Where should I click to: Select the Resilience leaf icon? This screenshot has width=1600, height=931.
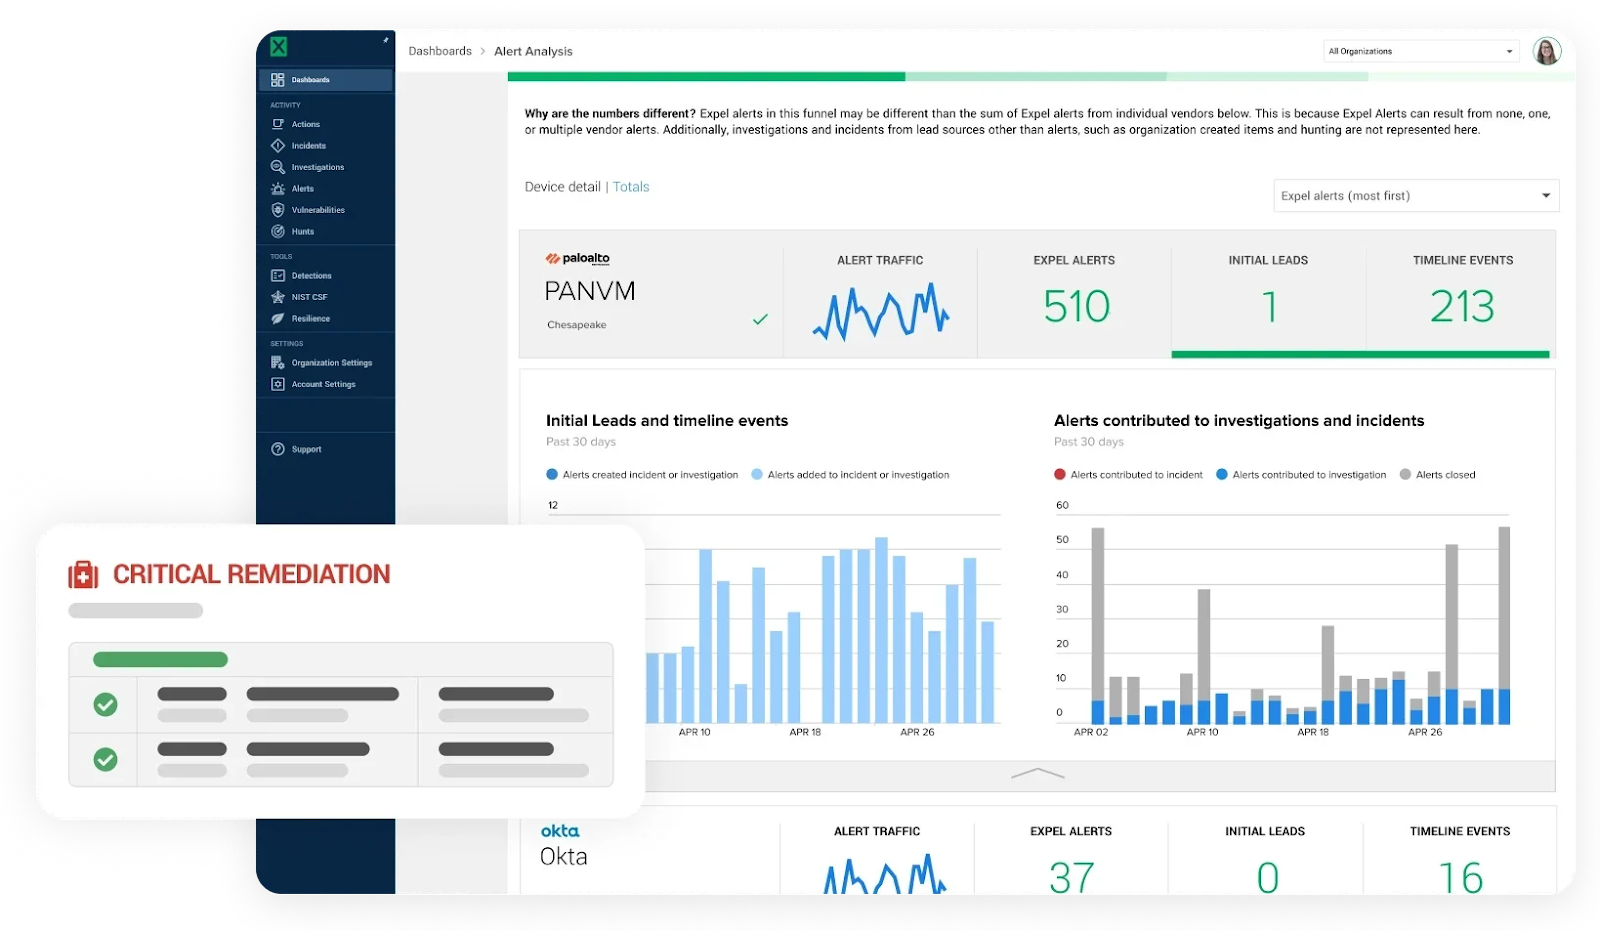click(278, 318)
